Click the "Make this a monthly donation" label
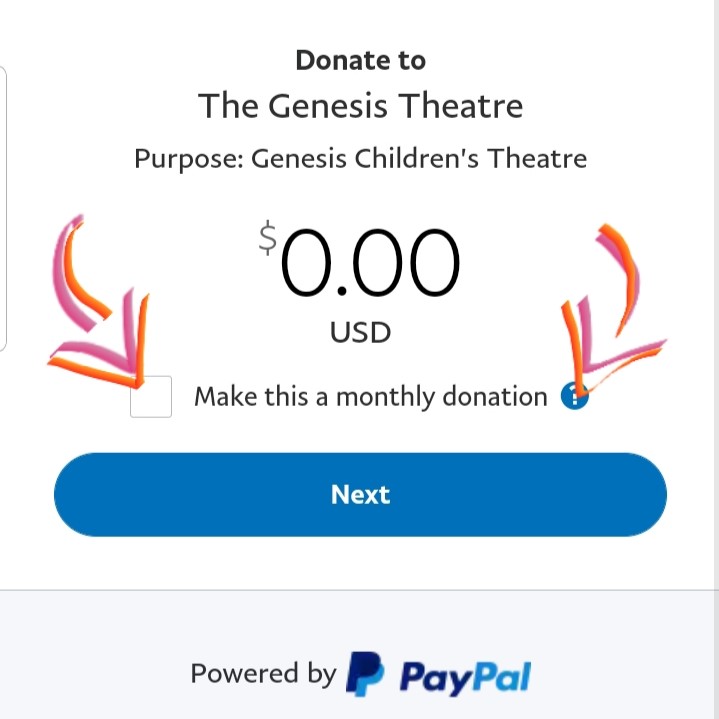Screen dimensions: 719x719 click(371, 397)
